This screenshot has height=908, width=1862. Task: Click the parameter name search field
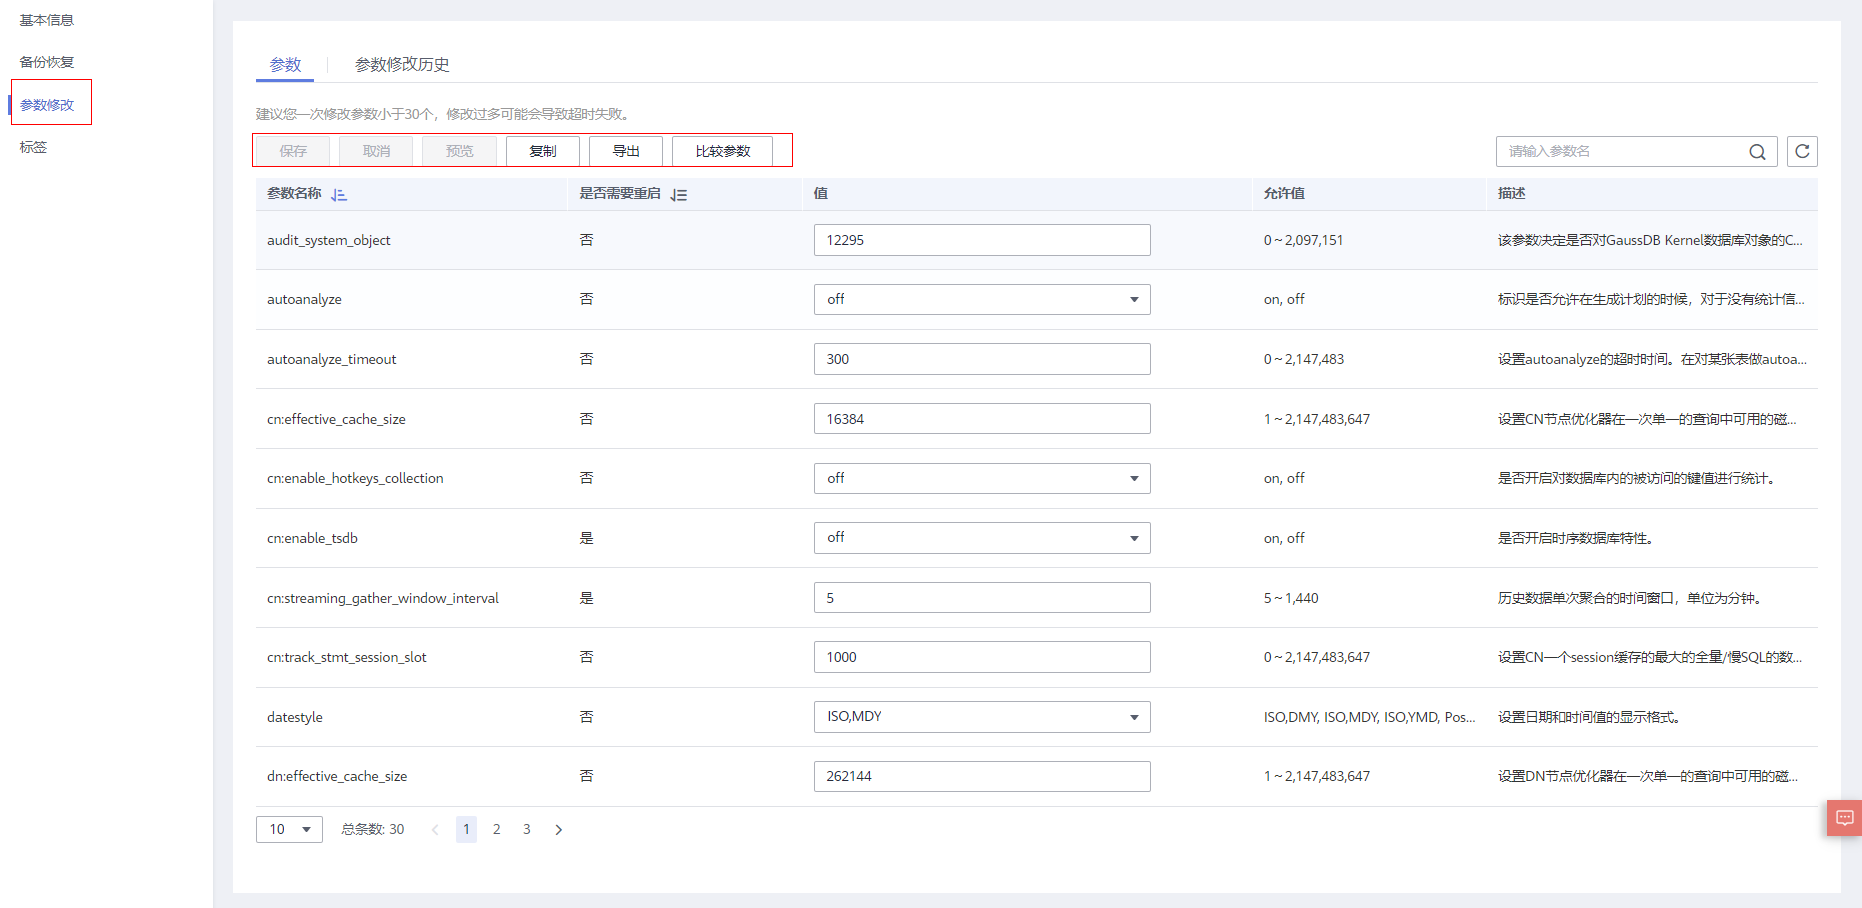point(1620,152)
